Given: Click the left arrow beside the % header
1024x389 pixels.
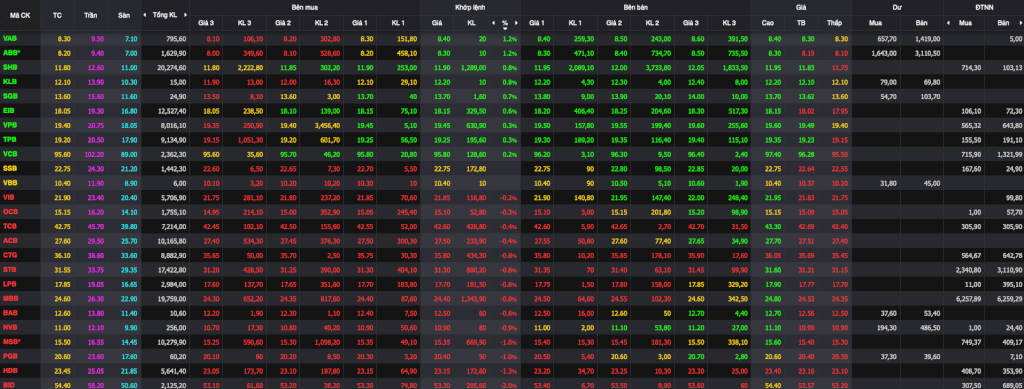Looking at the screenshot, I should [x=494, y=23].
